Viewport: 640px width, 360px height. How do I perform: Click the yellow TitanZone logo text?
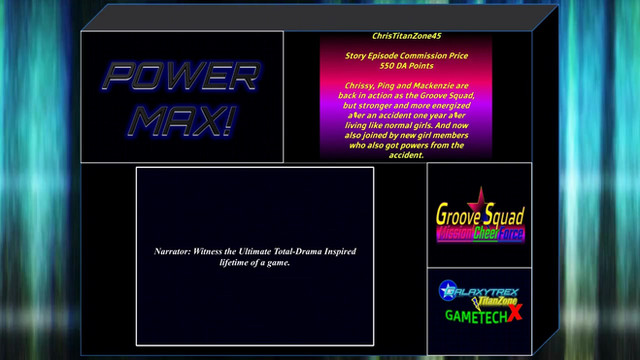pyautogui.click(x=495, y=301)
